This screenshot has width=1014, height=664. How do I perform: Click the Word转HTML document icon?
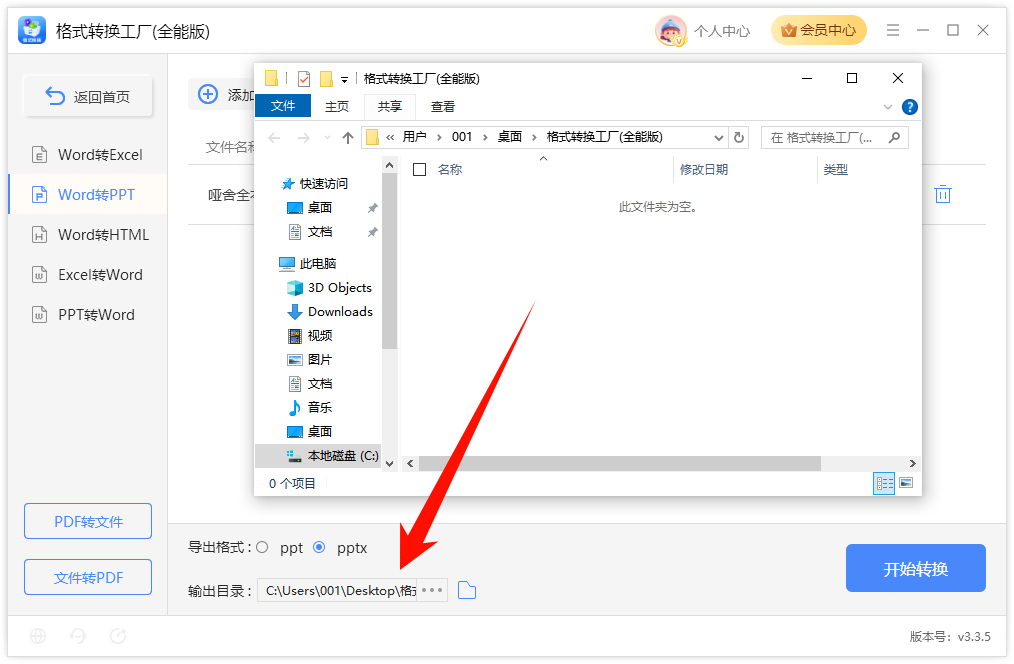click(x=39, y=235)
